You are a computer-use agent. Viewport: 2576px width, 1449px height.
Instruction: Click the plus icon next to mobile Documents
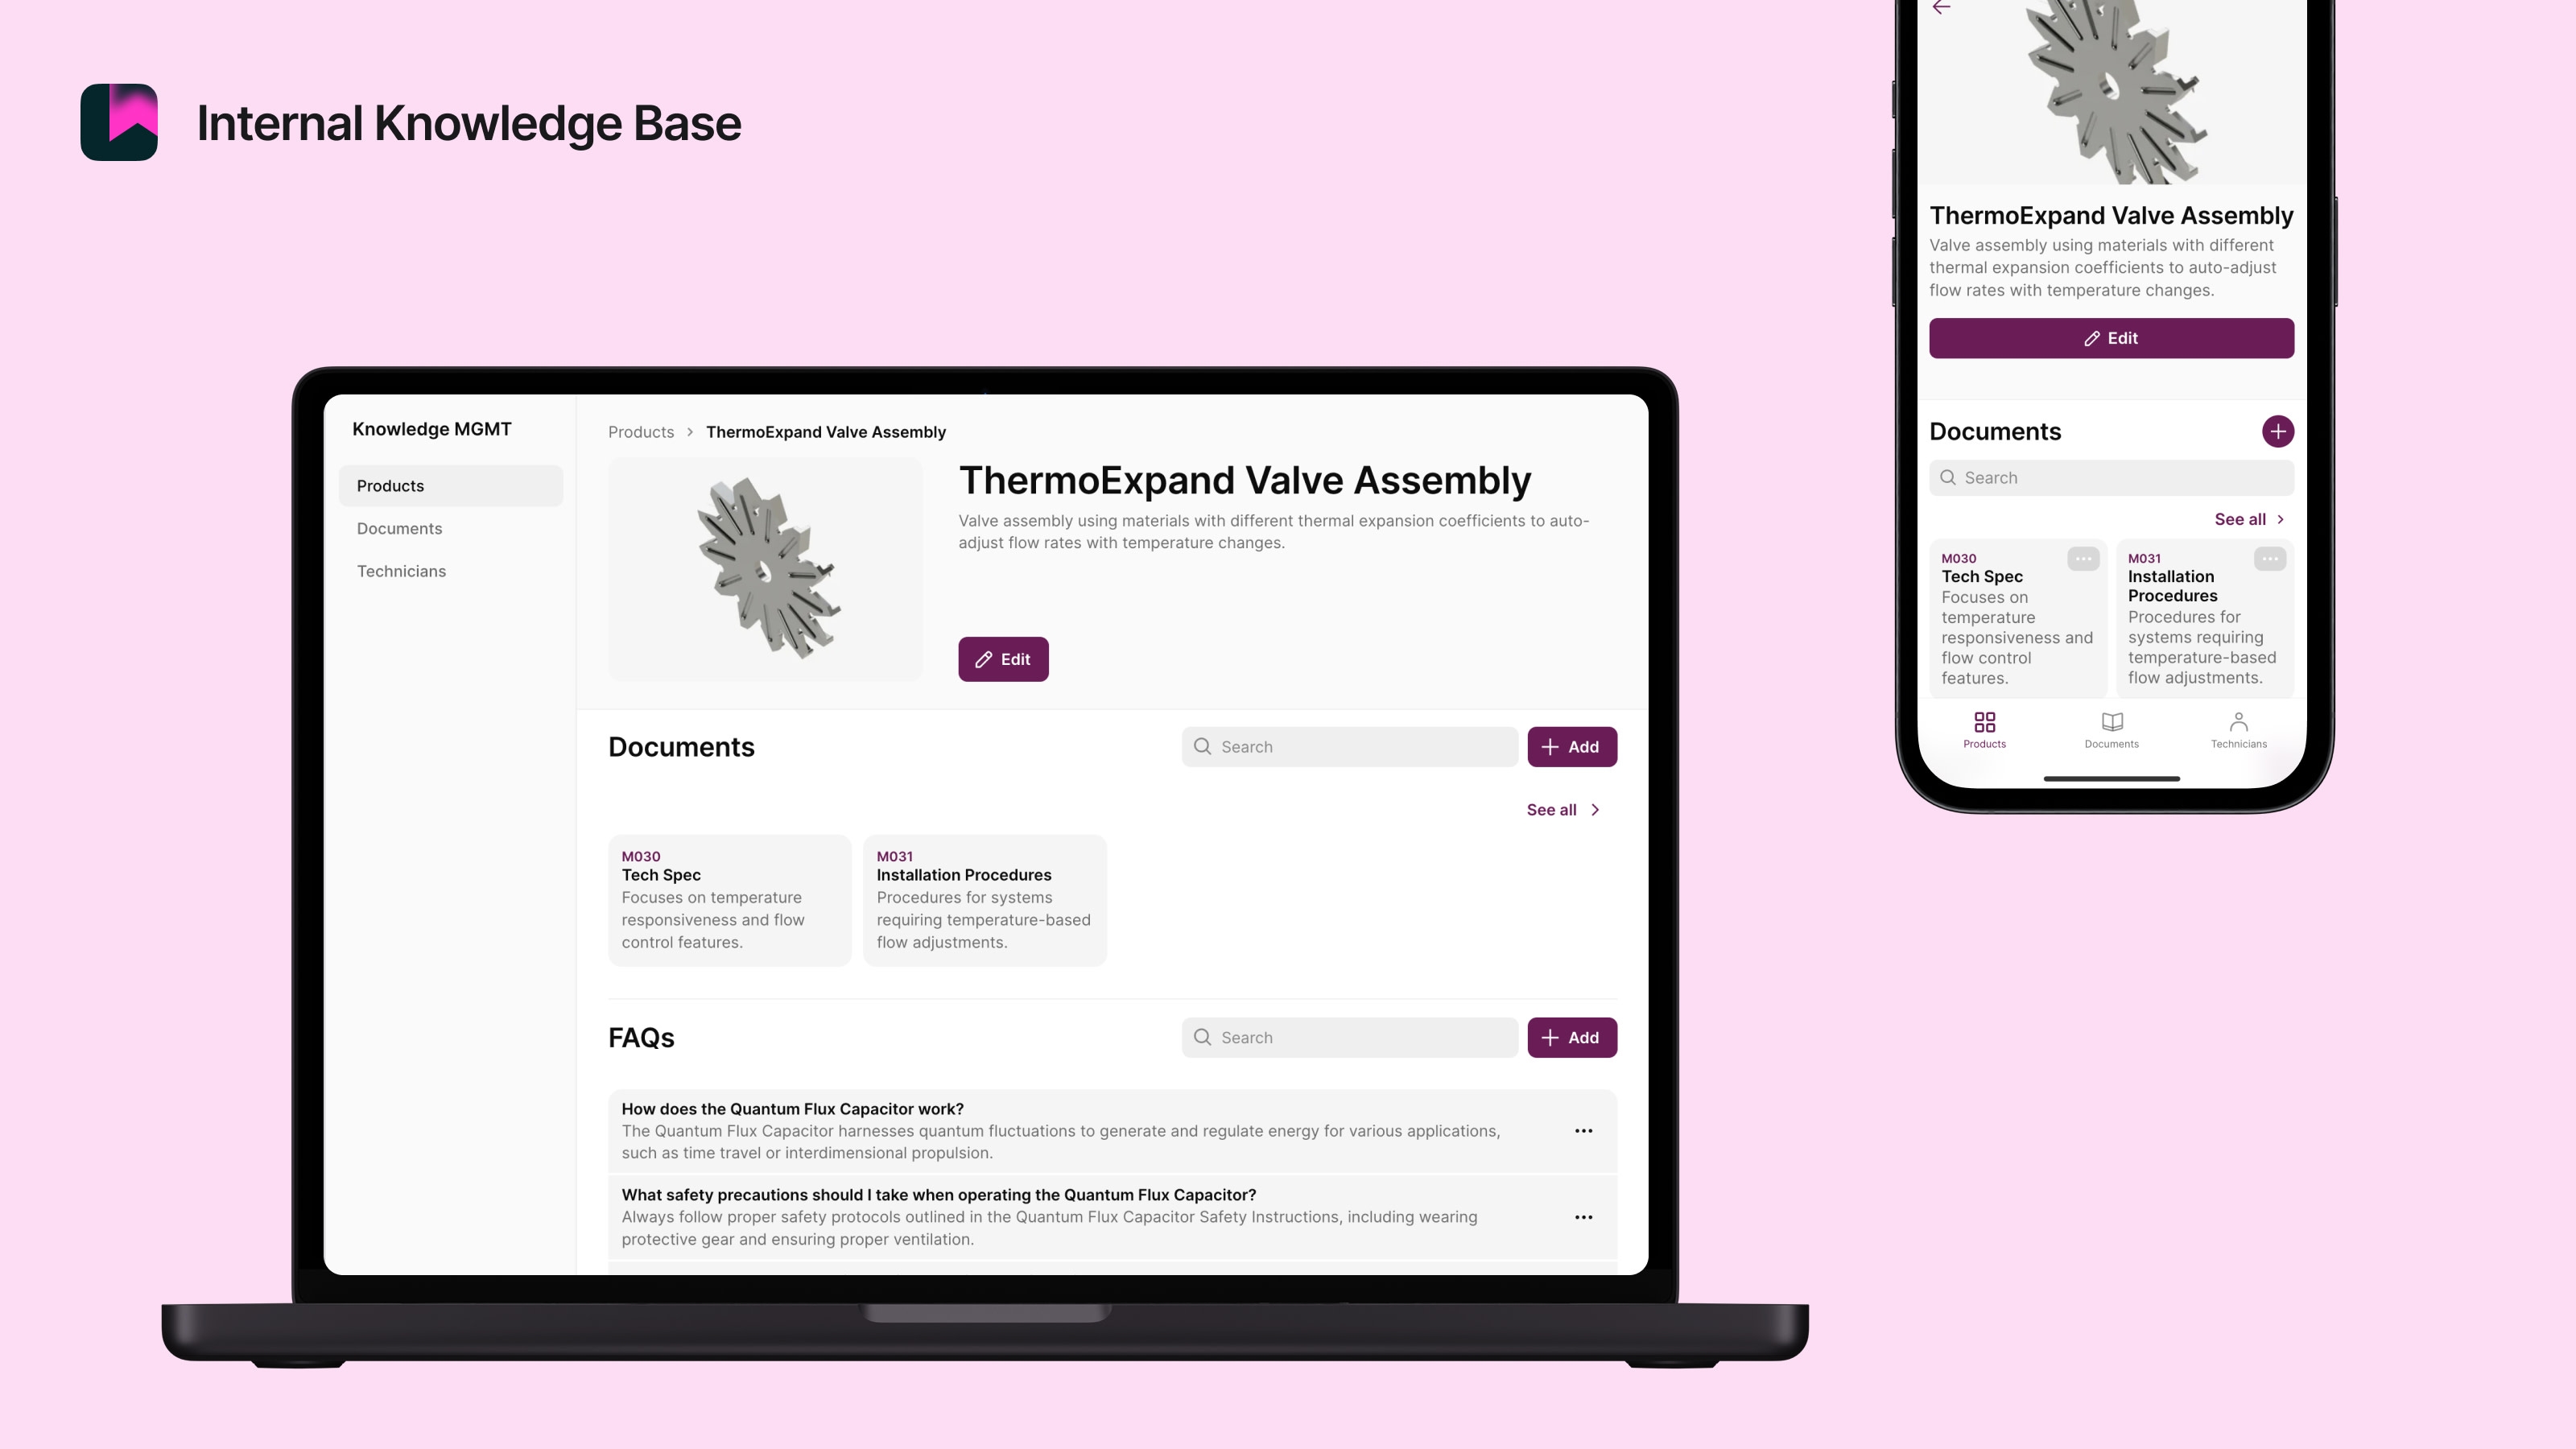click(2279, 431)
